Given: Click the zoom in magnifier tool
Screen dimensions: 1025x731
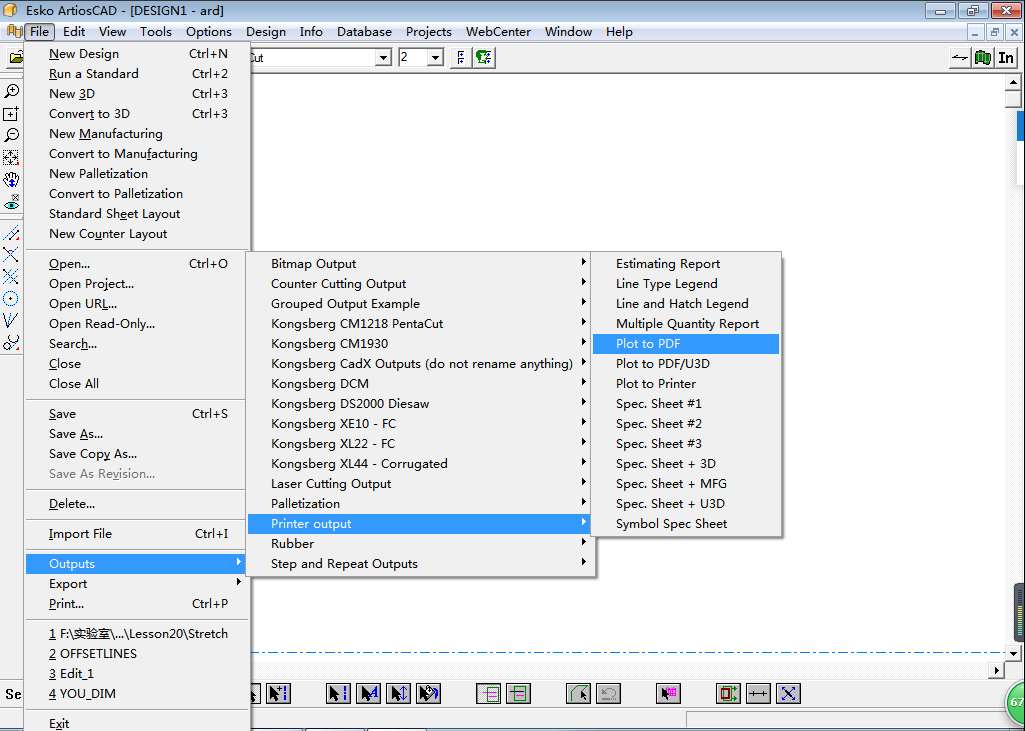Looking at the screenshot, I should coord(11,91).
